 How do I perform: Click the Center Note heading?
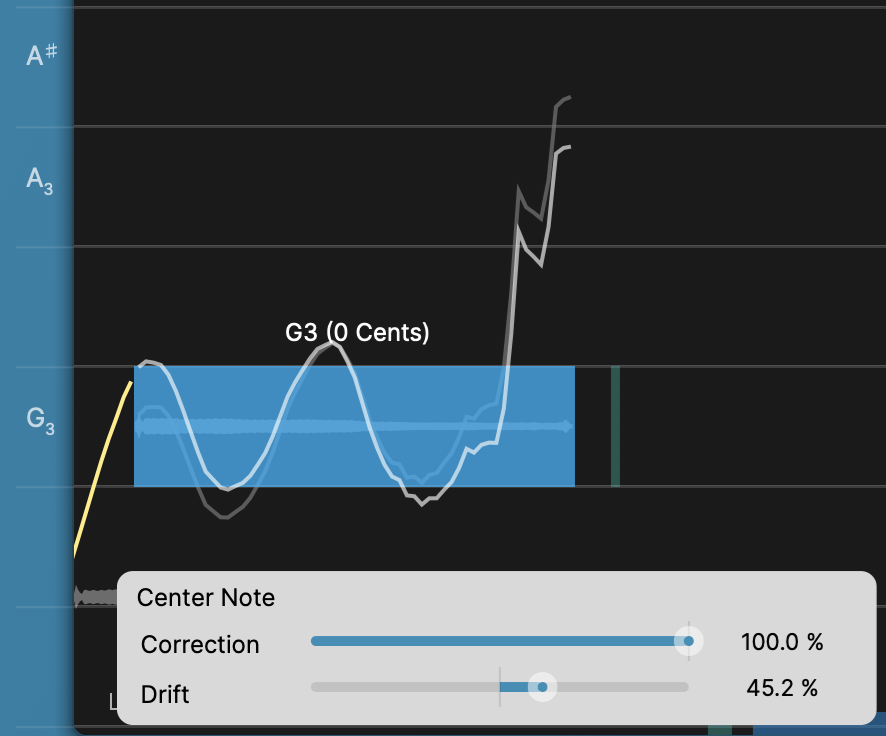coord(206,598)
